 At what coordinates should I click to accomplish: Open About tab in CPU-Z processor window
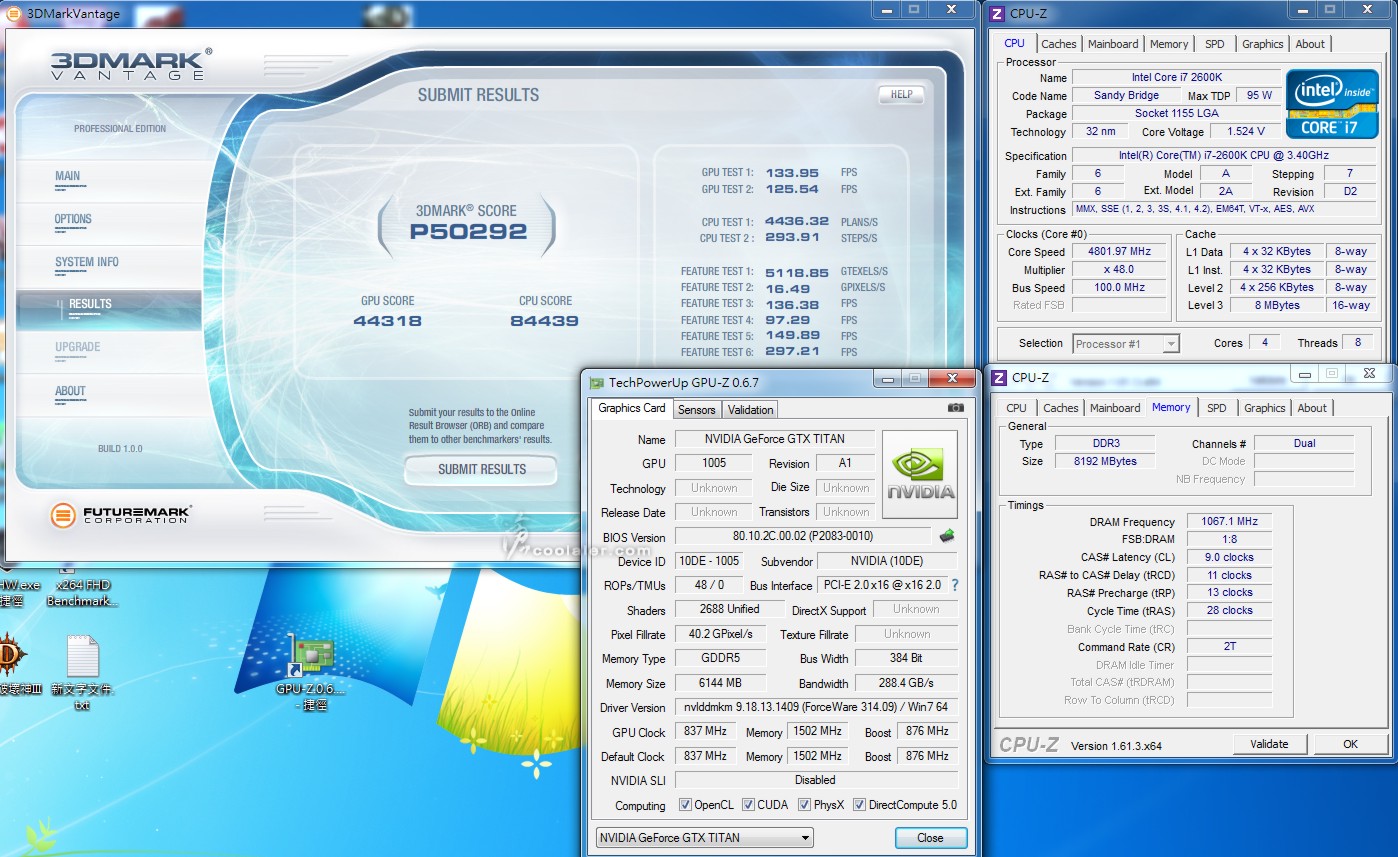1310,44
